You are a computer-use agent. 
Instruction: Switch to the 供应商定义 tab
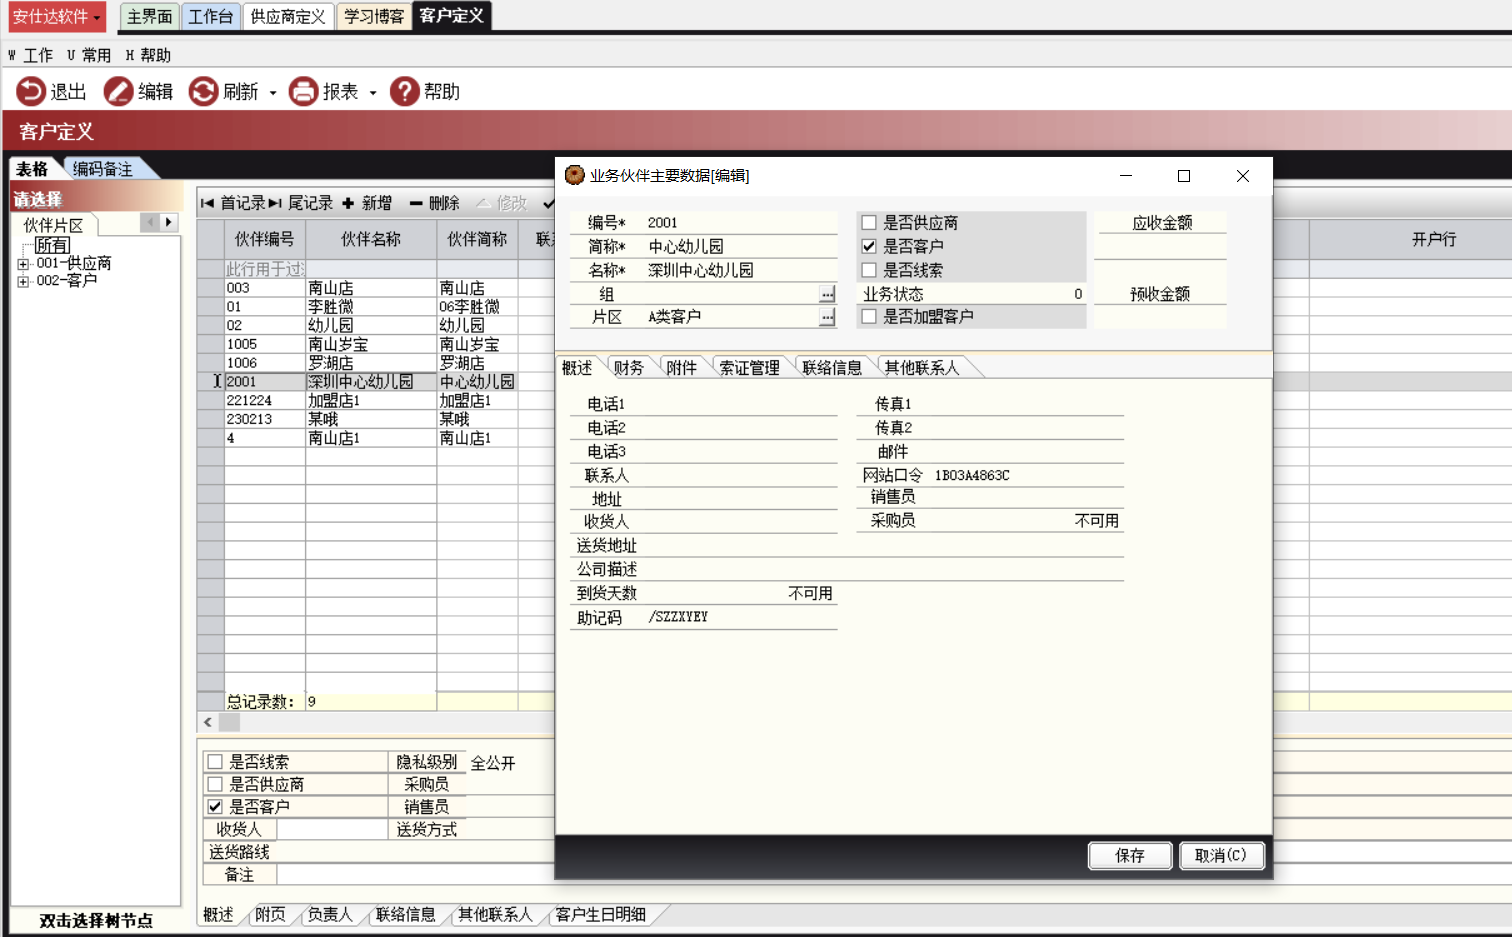288,17
